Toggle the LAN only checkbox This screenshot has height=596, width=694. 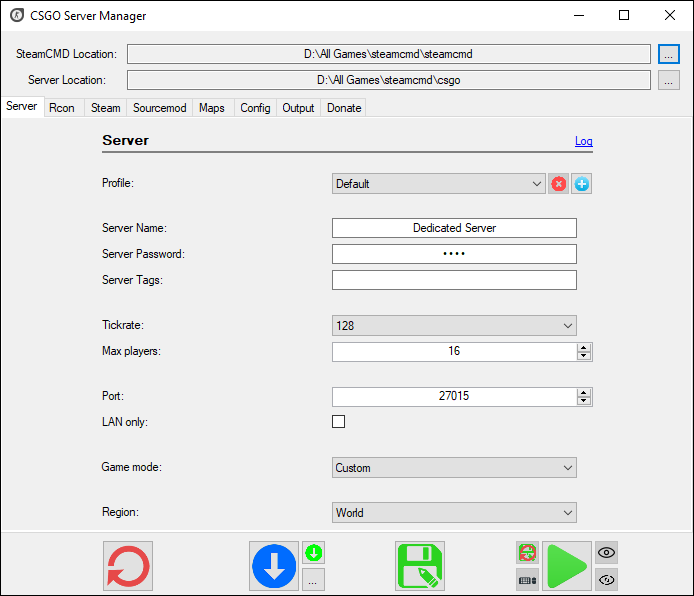(x=339, y=421)
